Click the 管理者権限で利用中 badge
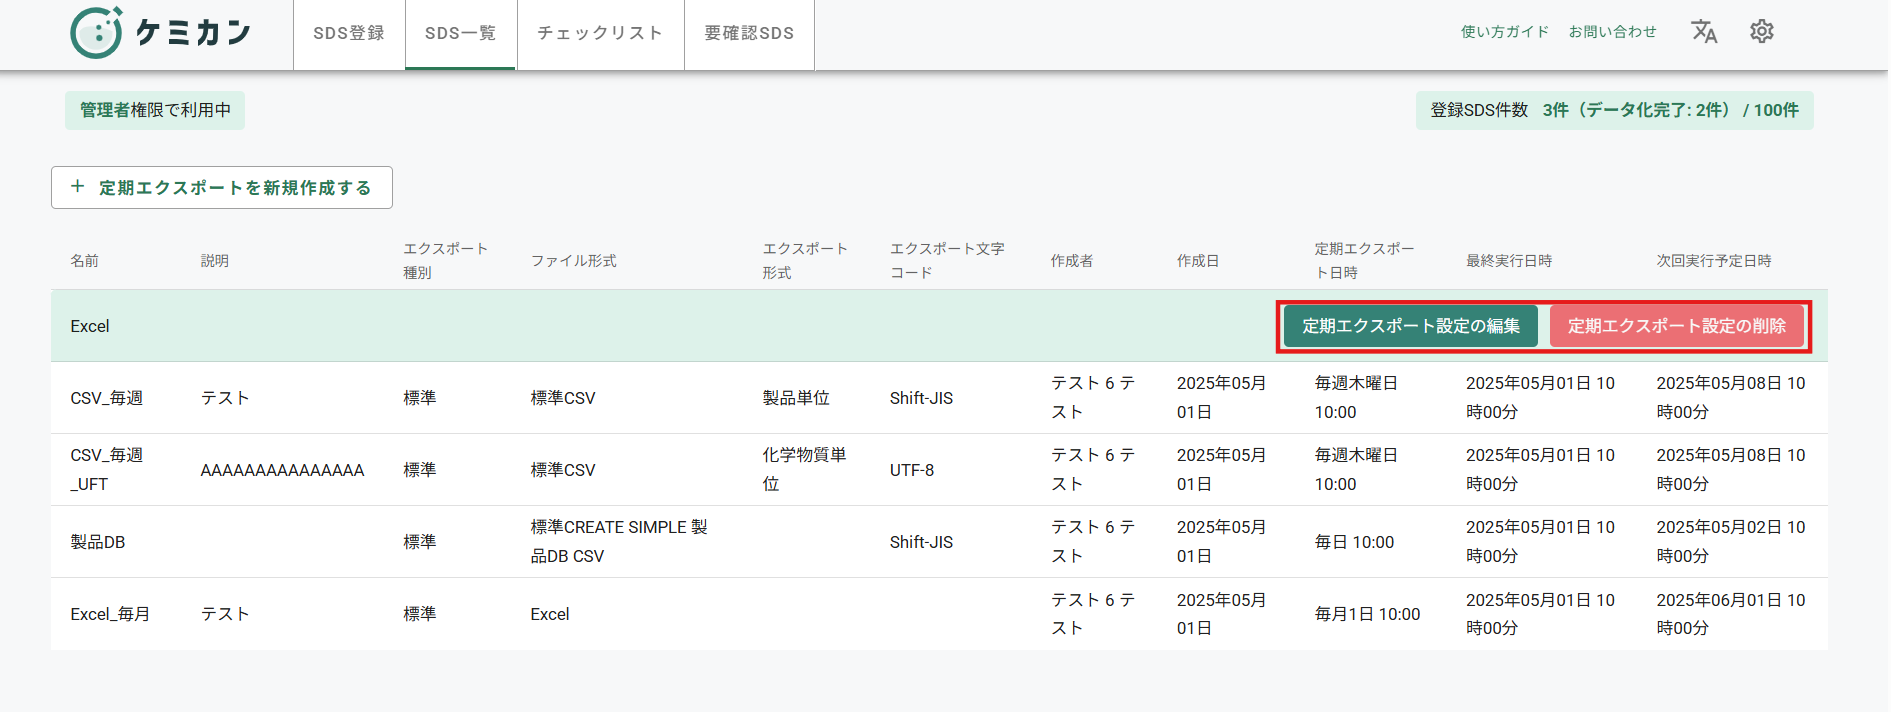 coord(155,110)
